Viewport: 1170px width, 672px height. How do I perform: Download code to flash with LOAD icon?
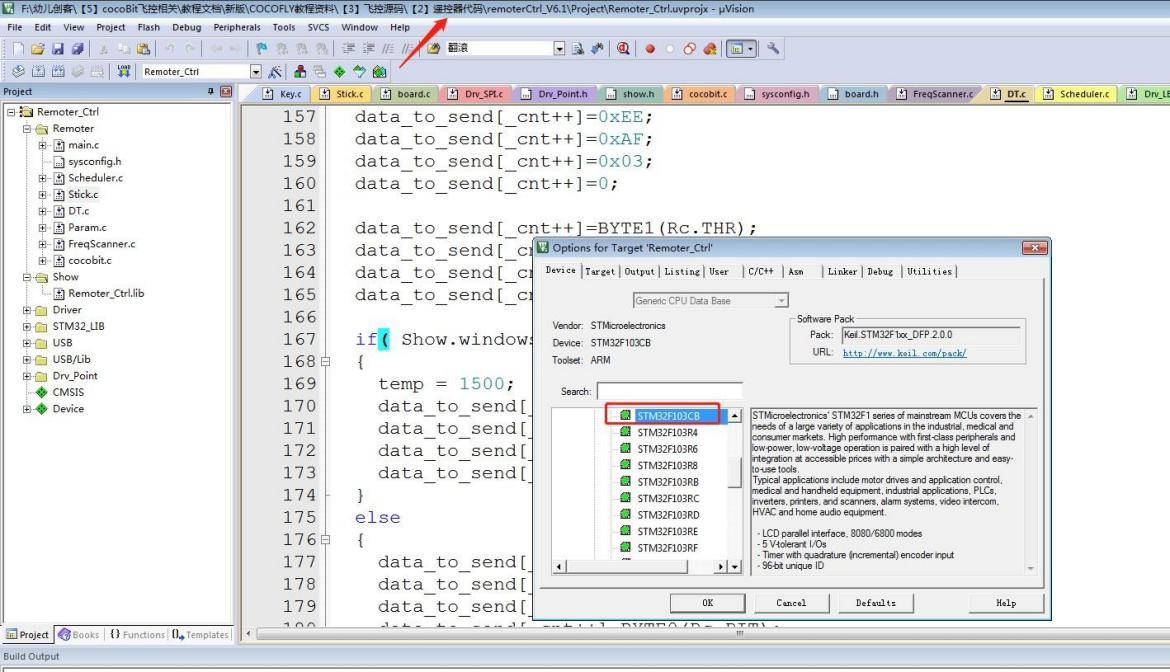(124, 72)
